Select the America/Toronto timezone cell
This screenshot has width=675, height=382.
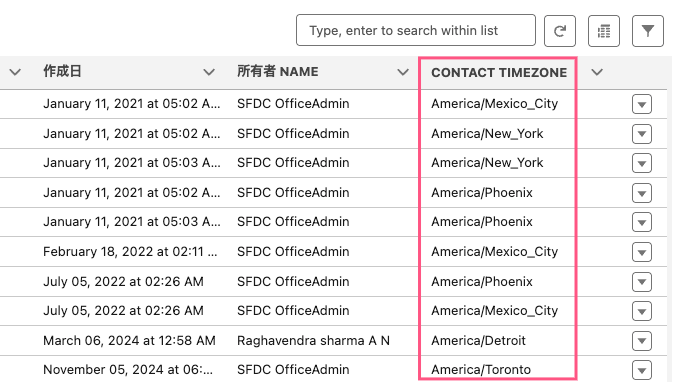(x=481, y=370)
